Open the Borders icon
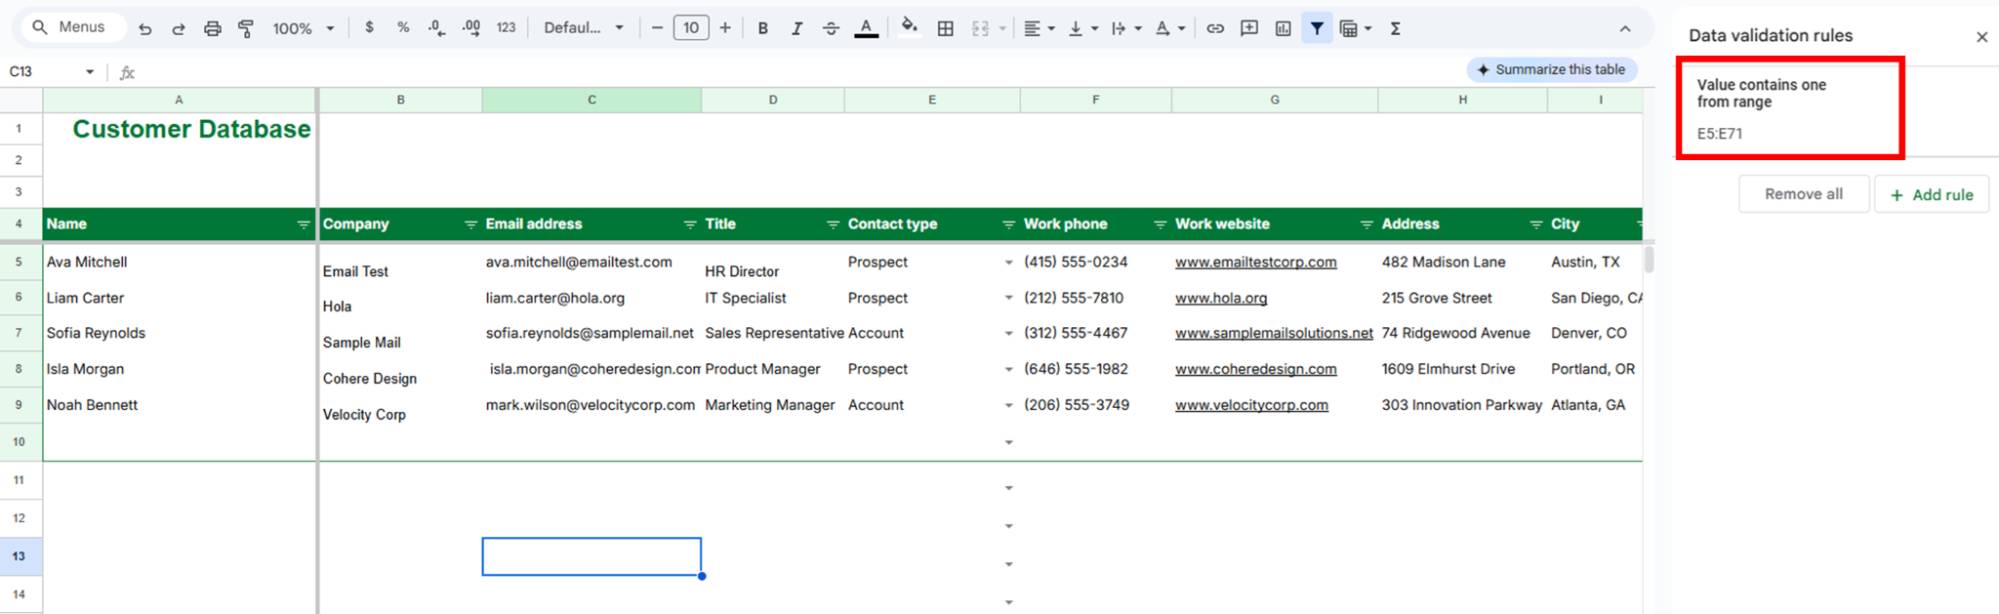 tap(945, 28)
